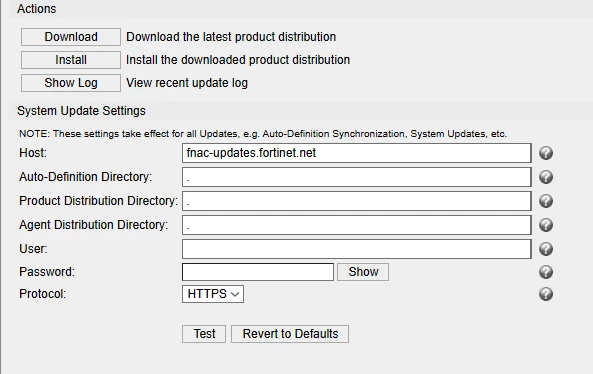Screen dimensions: 593x374
Task: Click the 'Actions' section heading
Action: [x=37, y=9]
